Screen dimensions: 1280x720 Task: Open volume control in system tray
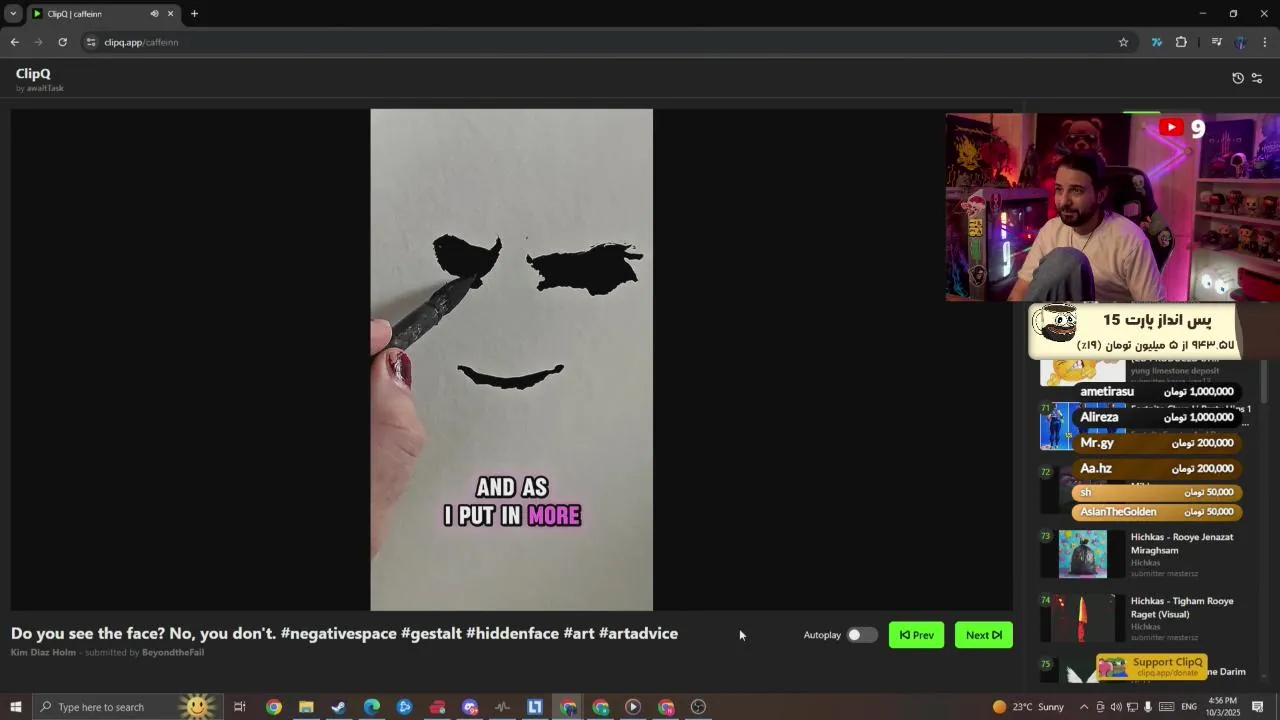[1116, 707]
